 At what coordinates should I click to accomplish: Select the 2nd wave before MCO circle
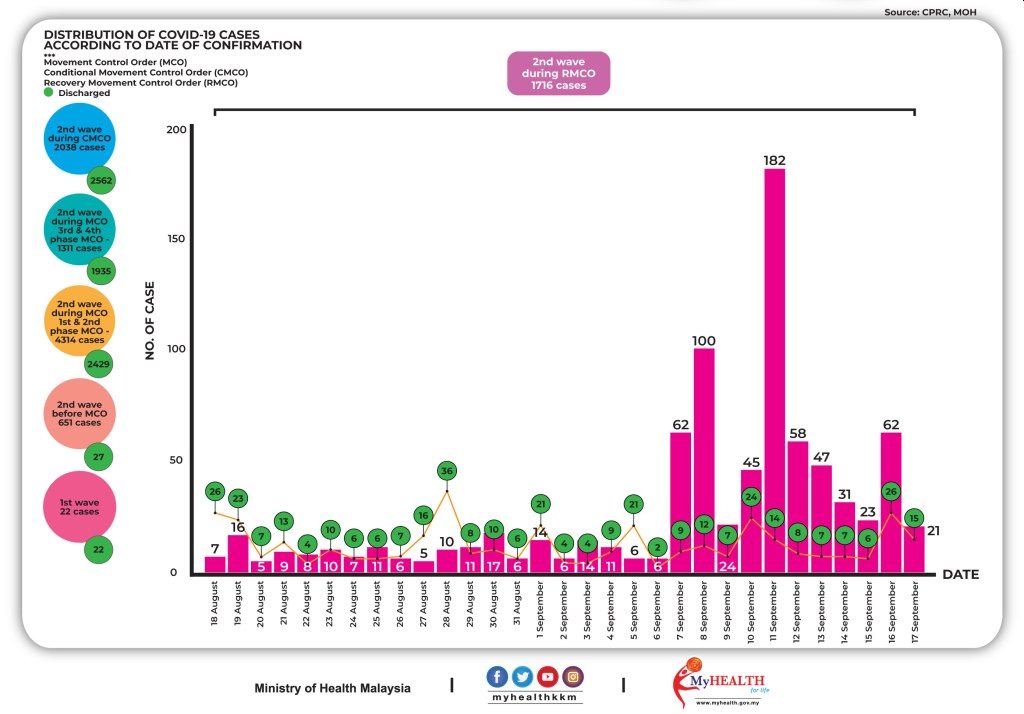click(78, 414)
